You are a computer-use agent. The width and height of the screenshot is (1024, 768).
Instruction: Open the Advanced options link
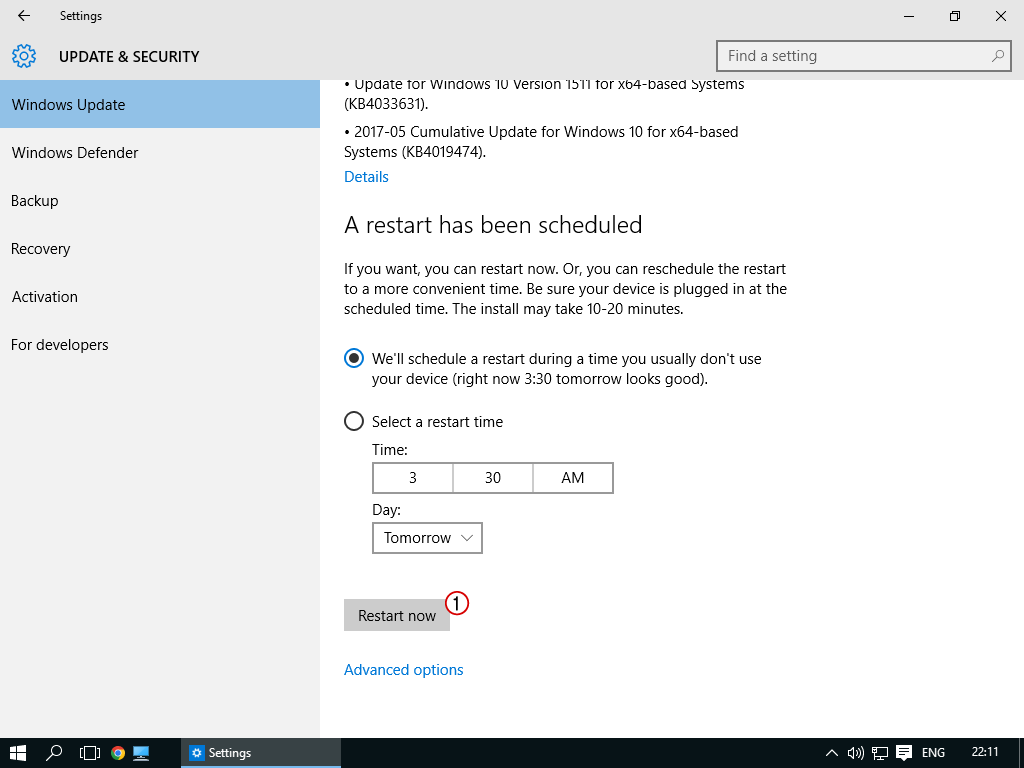click(x=404, y=670)
